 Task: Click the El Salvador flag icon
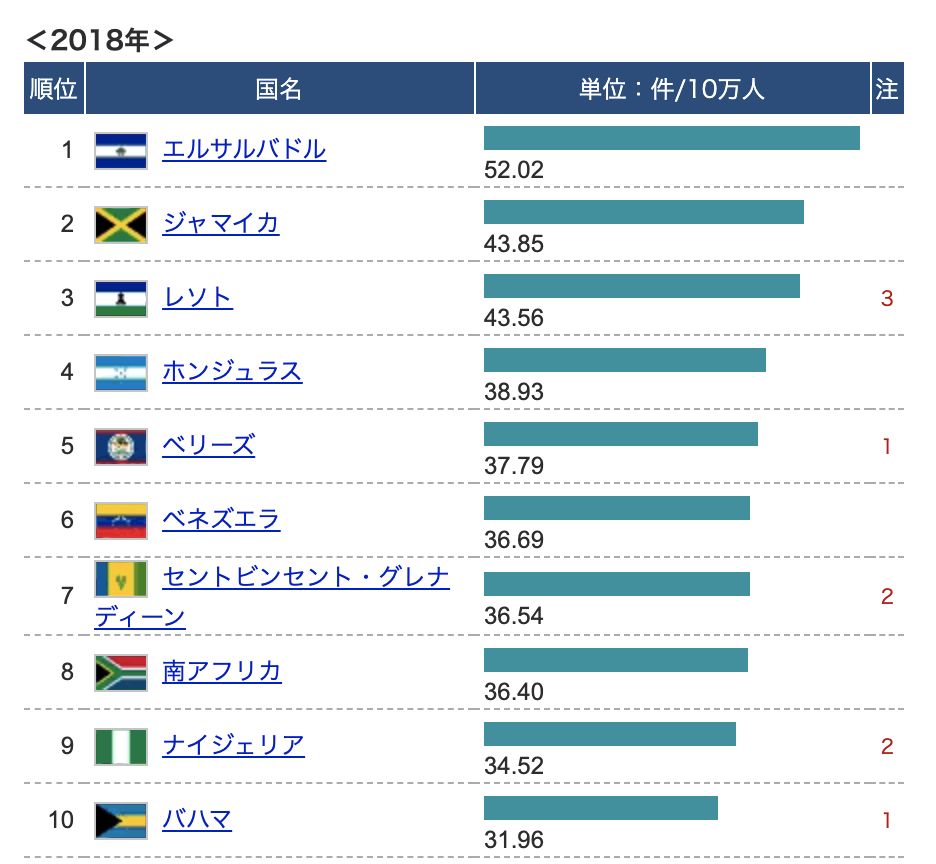121,150
